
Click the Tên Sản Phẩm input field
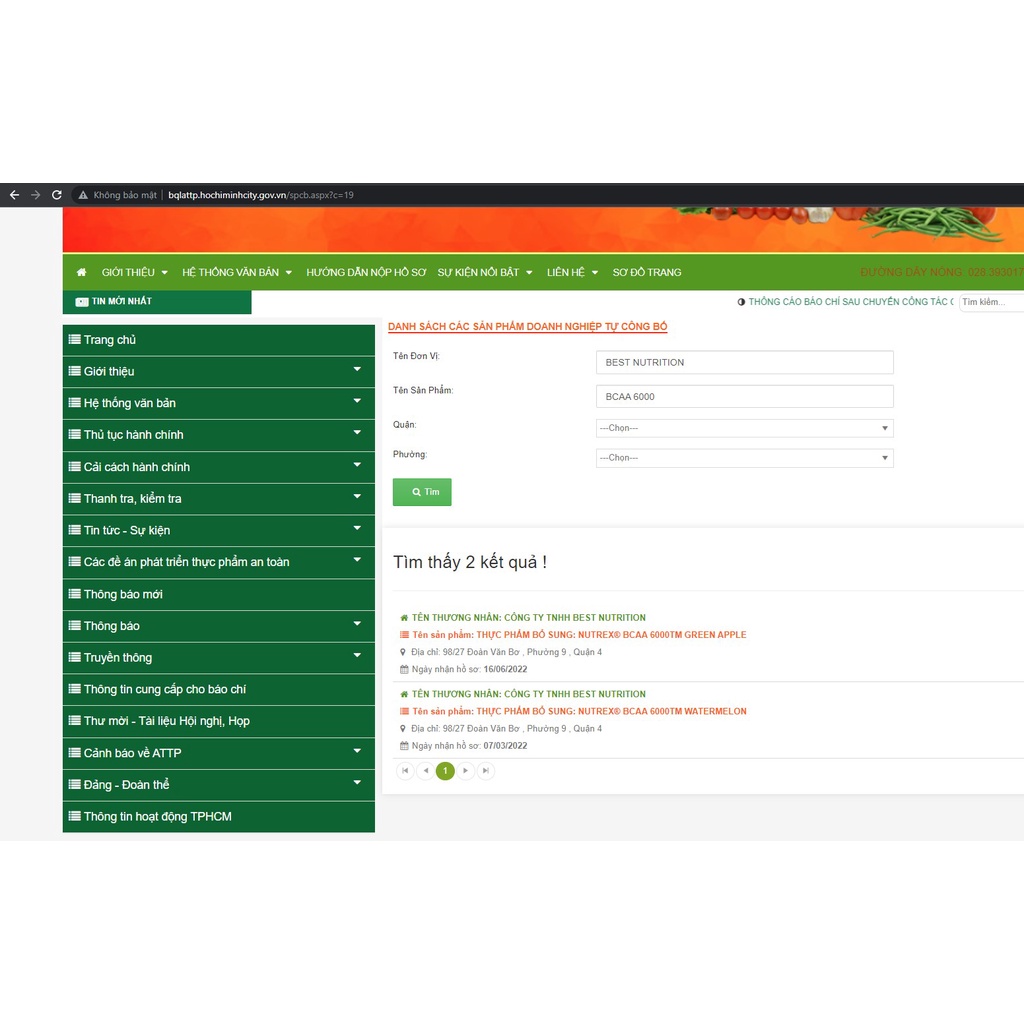pyautogui.click(x=744, y=396)
